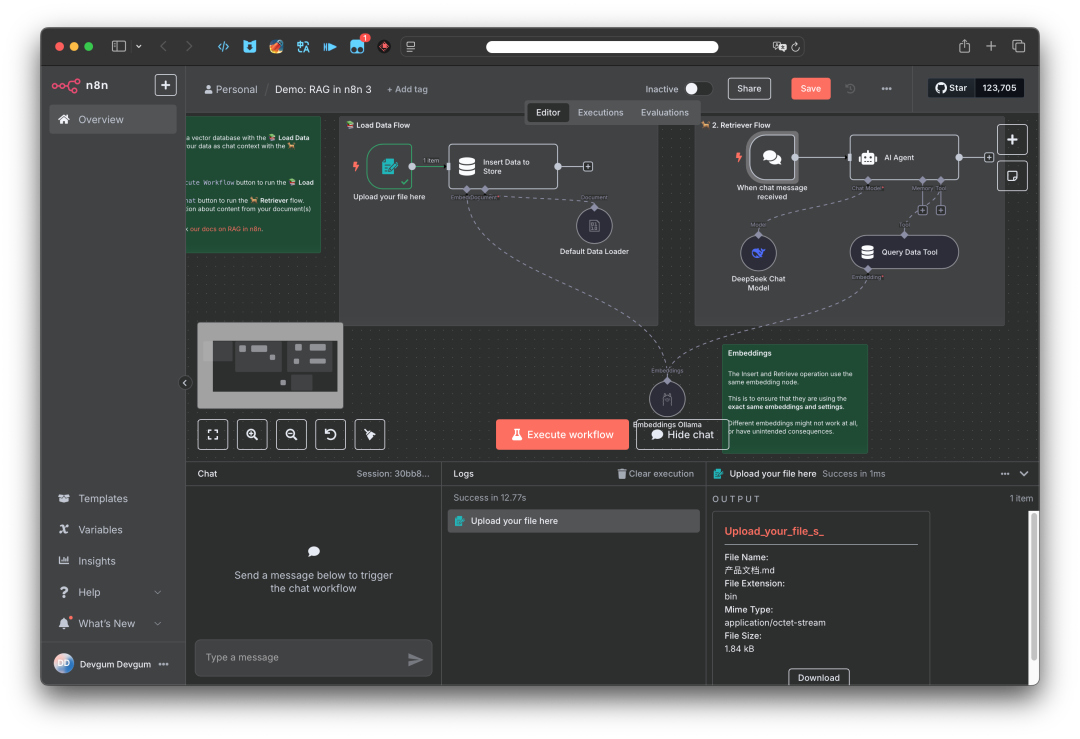Add node after AI Agent output

tap(989, 157)
